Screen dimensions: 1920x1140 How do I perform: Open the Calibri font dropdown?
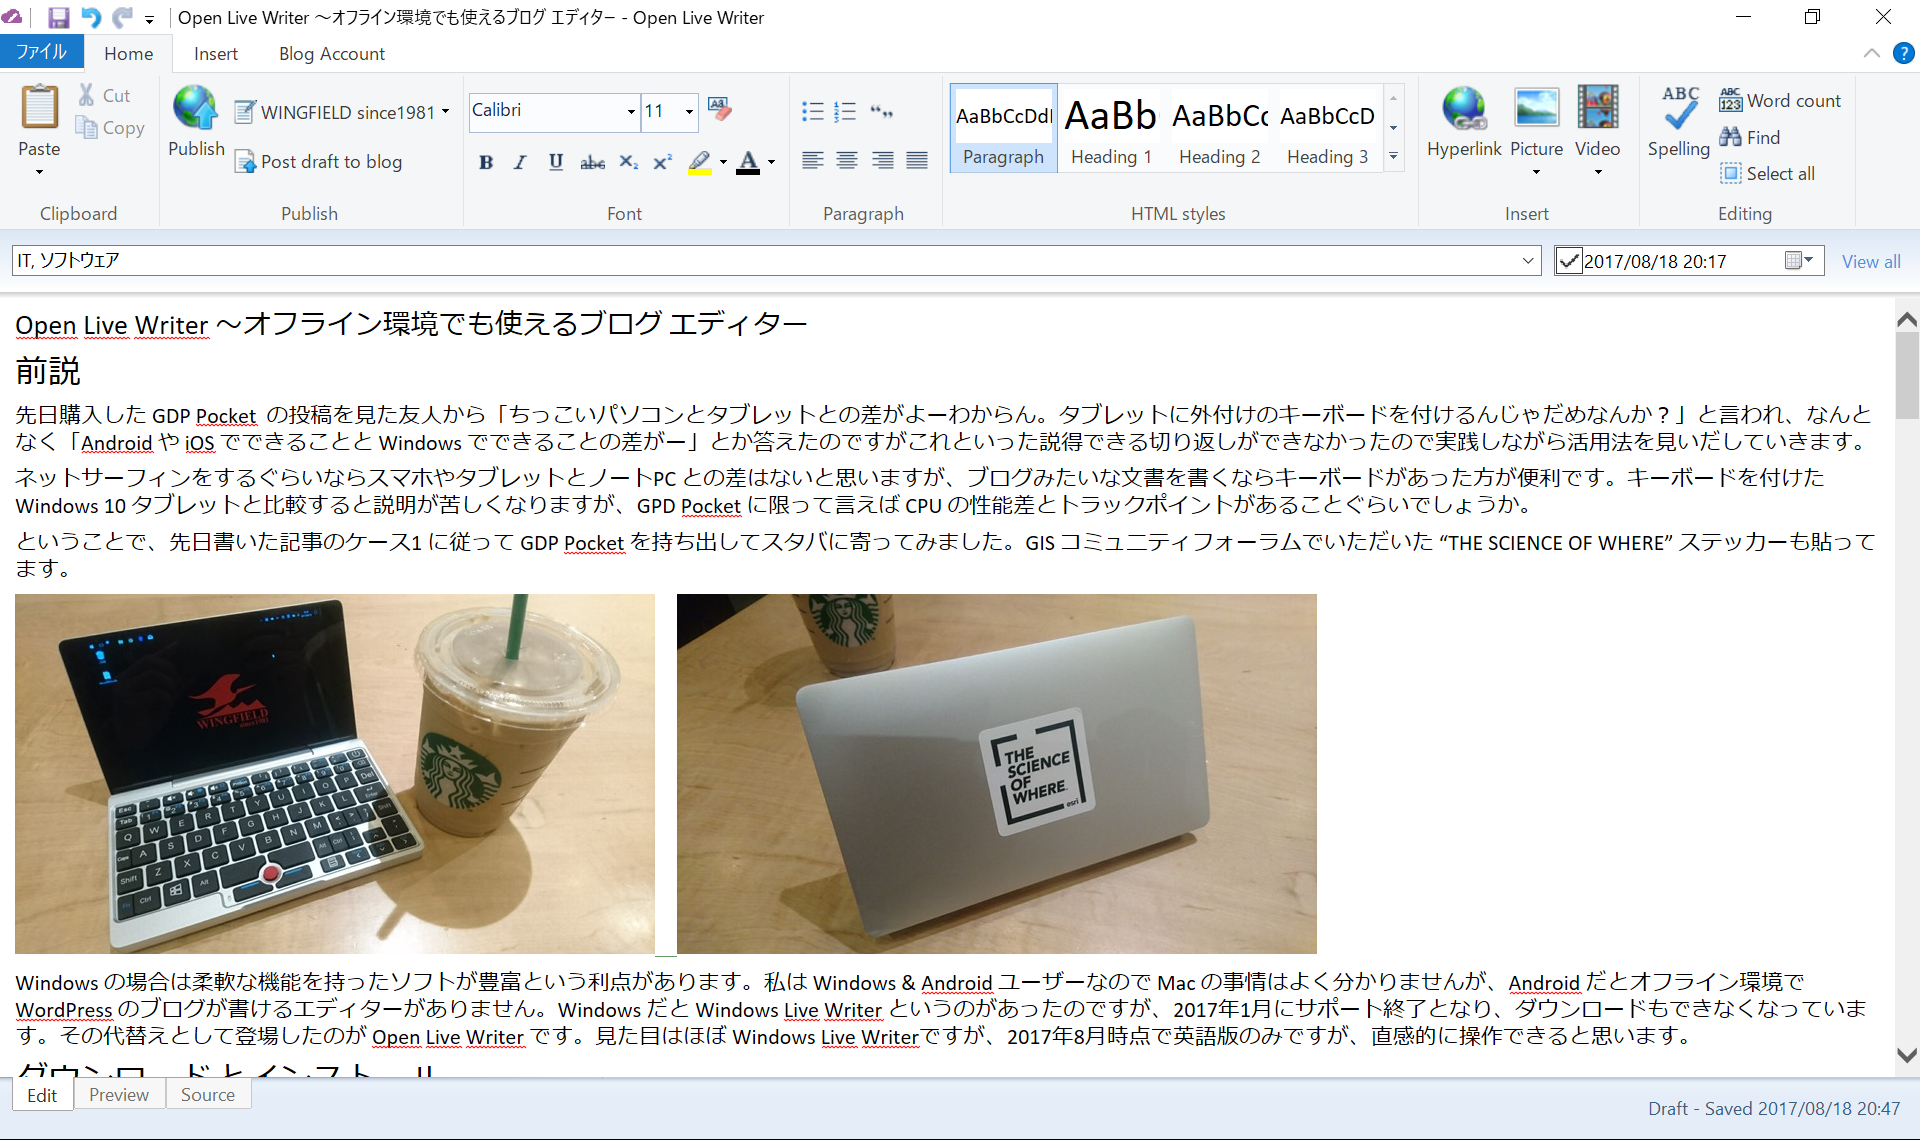(x=631, y=111)
